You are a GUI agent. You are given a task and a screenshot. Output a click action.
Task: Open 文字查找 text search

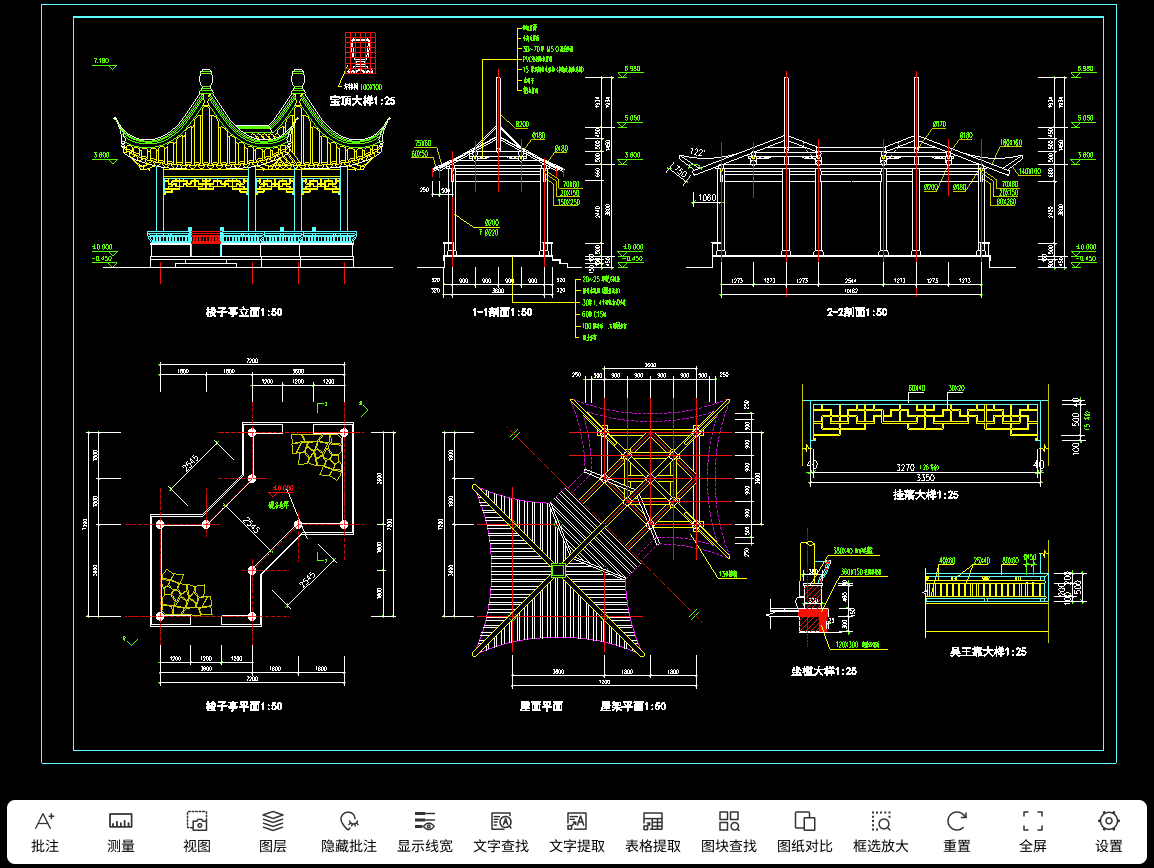(x=501, y=831)
